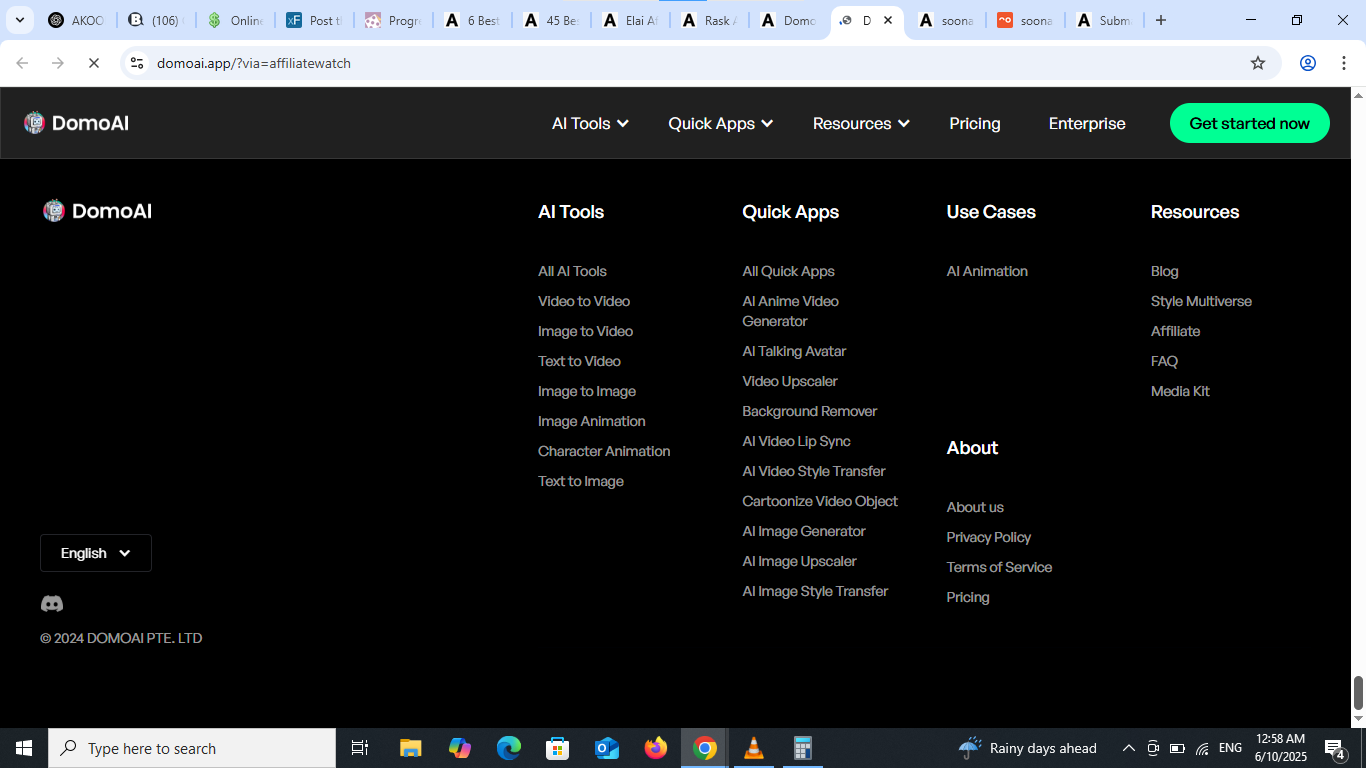Expand the Quick Apps header menu
Screen dimensions: 1366x768
(720, 123)
